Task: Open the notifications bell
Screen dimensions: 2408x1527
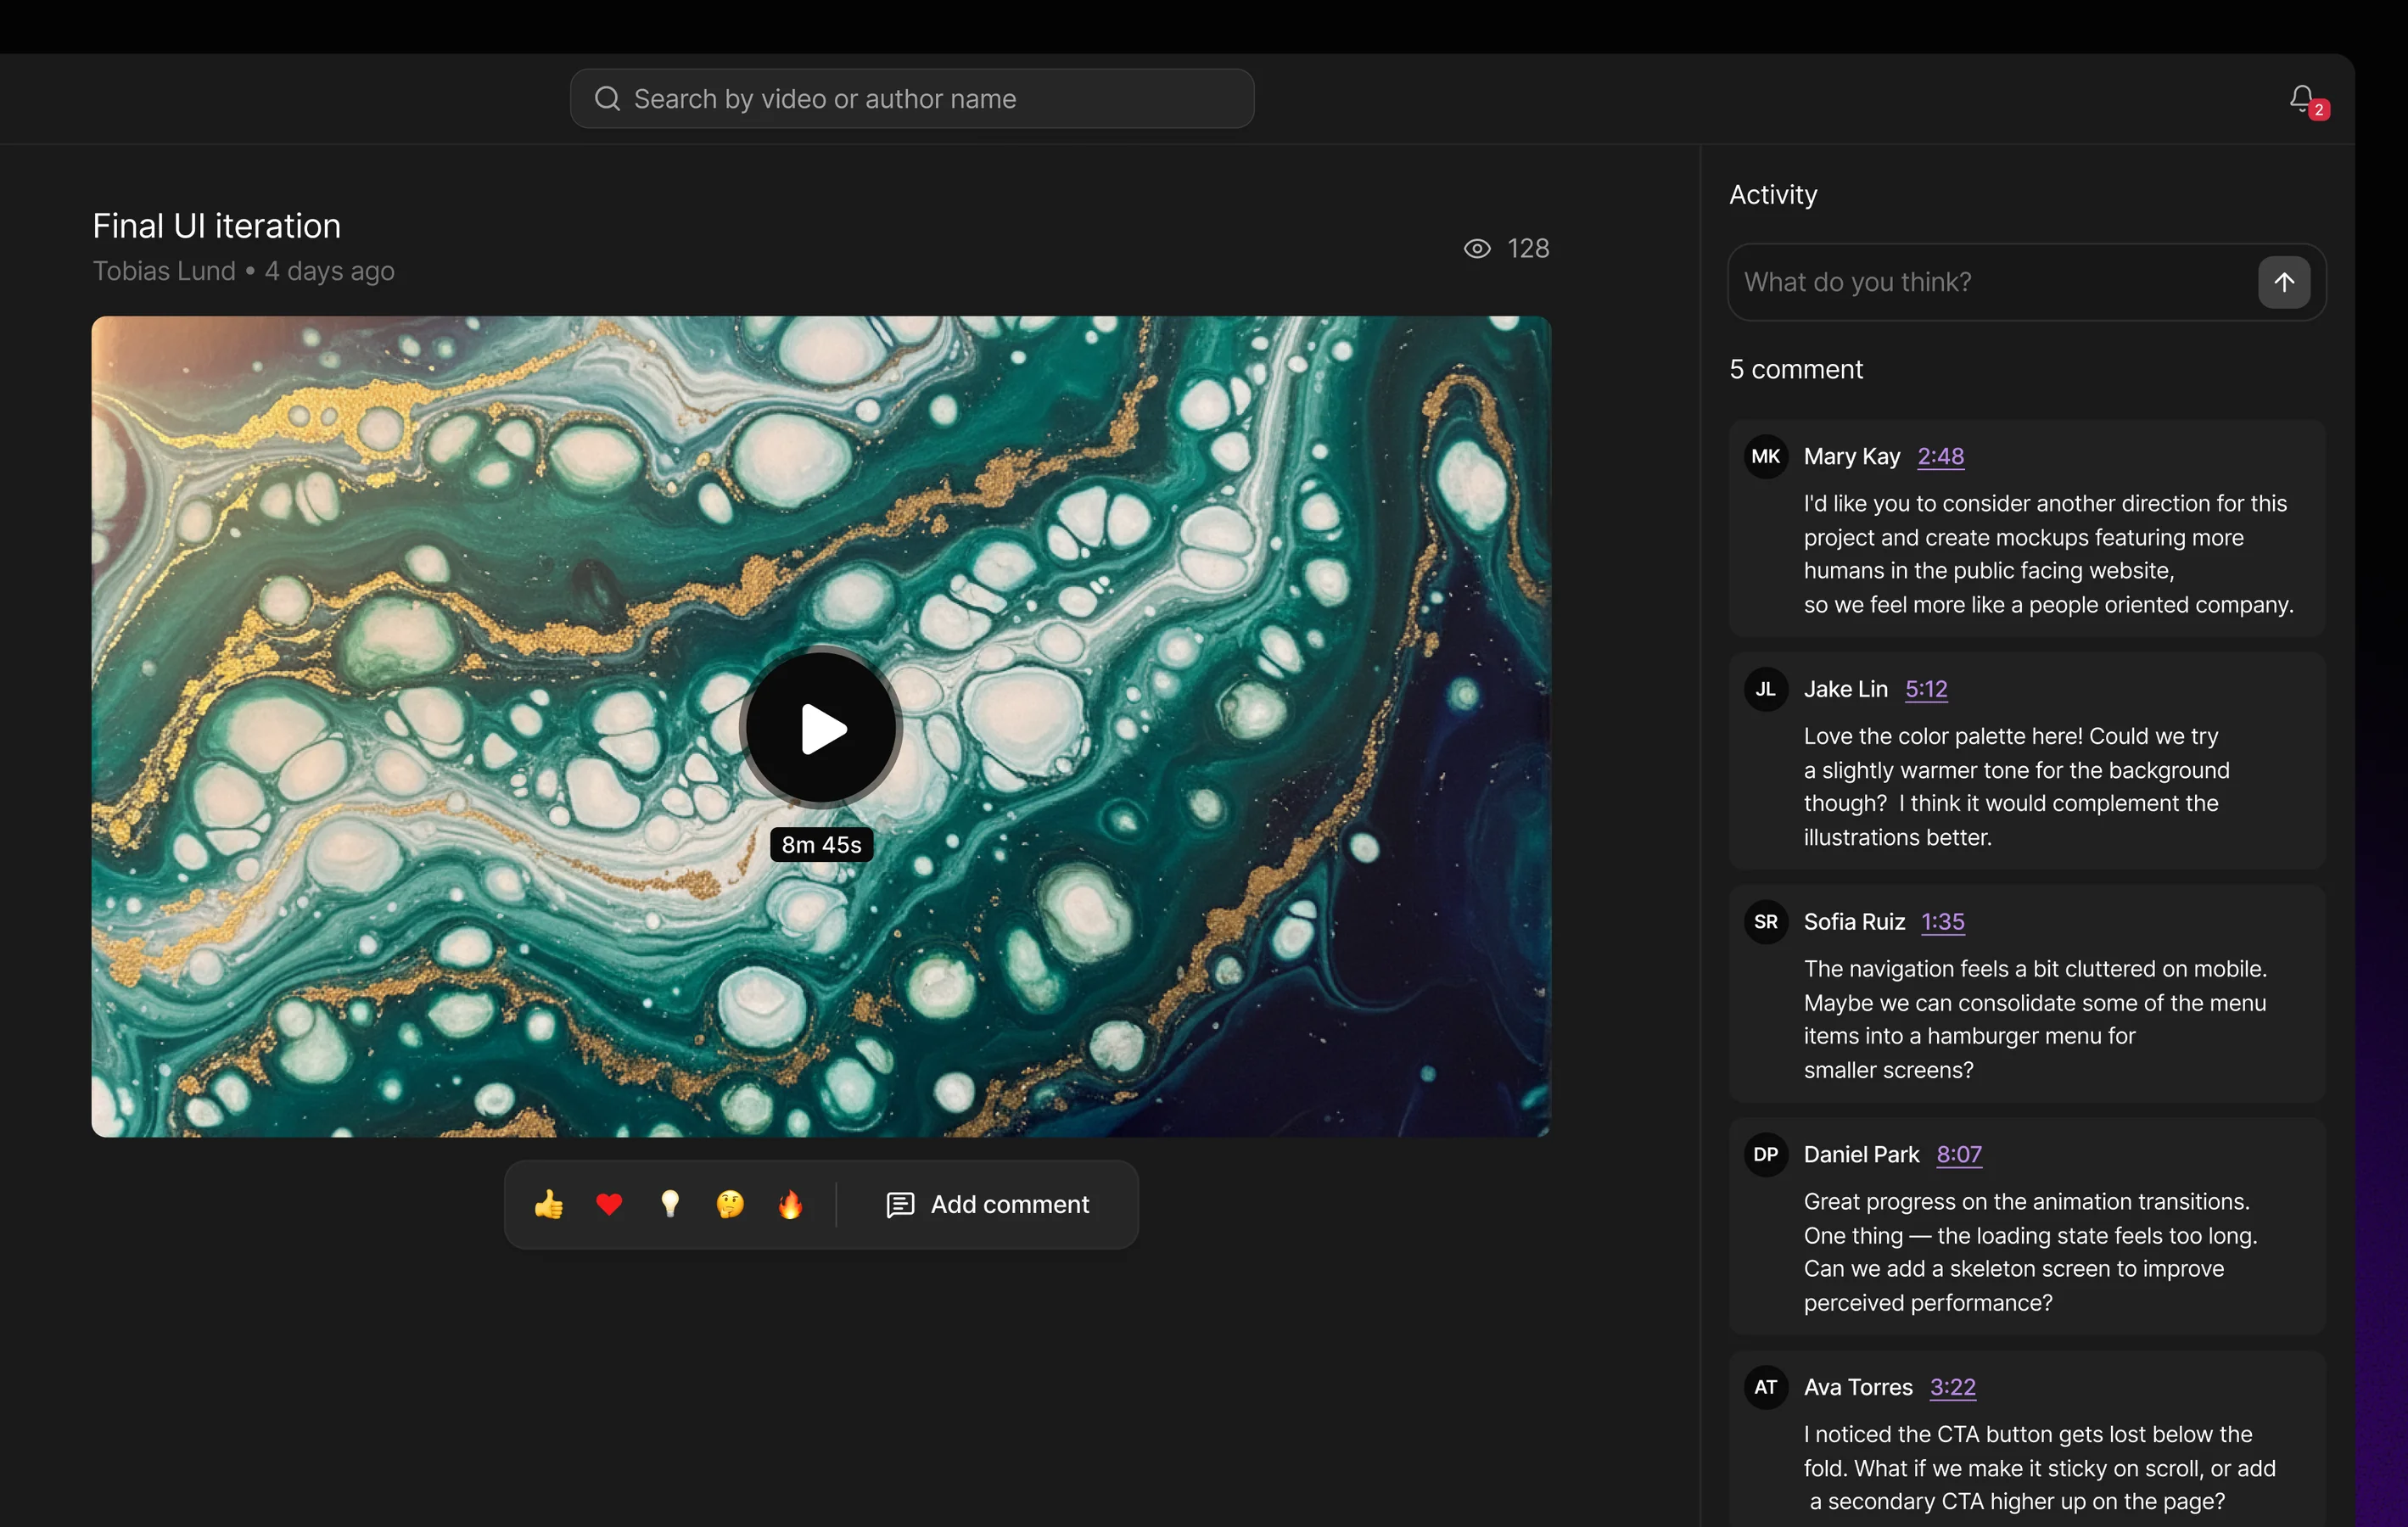Action: tap(2301, 98)
